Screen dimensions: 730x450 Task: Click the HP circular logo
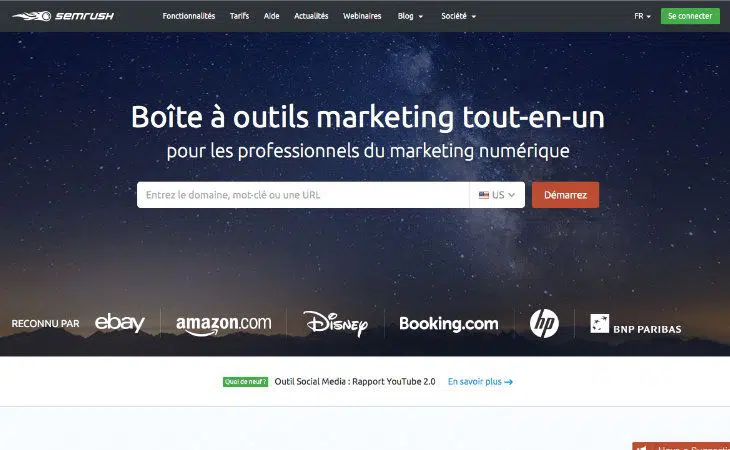[544, 323]
